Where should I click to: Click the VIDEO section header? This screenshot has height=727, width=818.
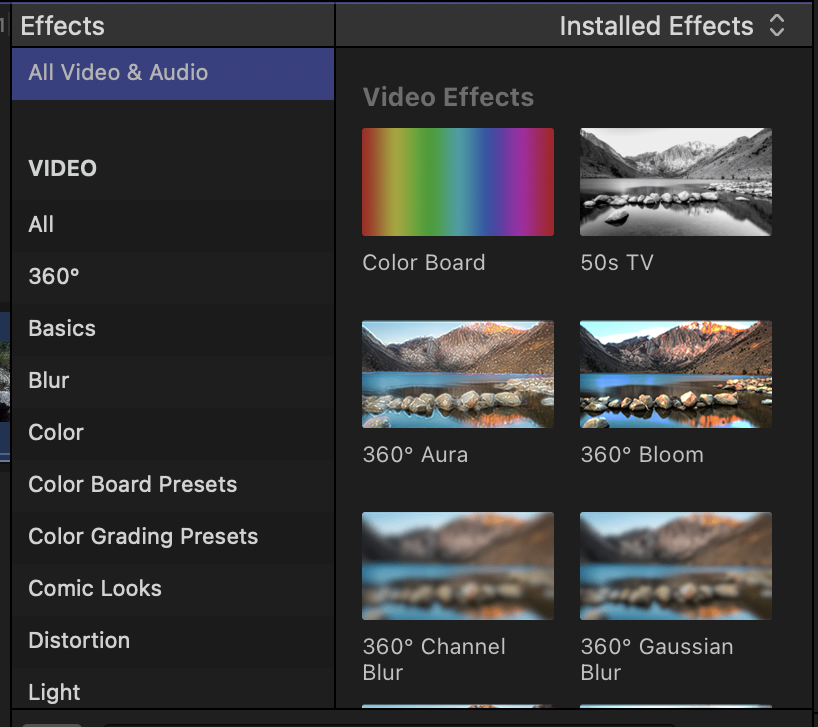tap(62, 168)
